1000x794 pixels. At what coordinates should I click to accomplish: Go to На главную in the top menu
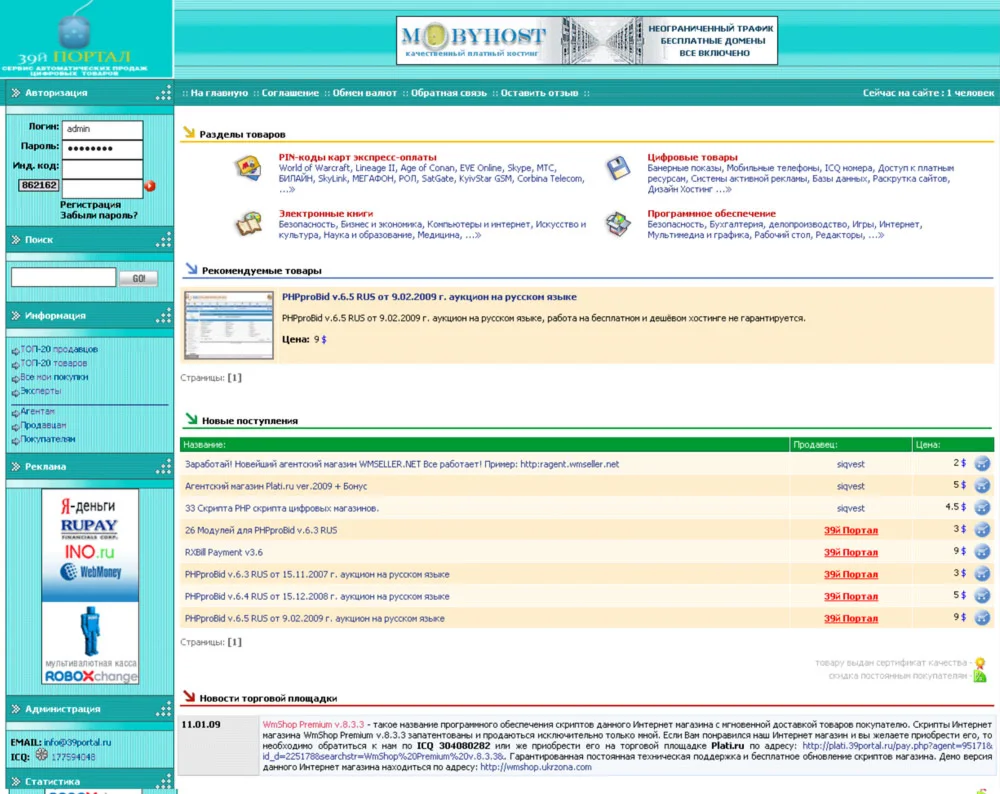point(219,93)
